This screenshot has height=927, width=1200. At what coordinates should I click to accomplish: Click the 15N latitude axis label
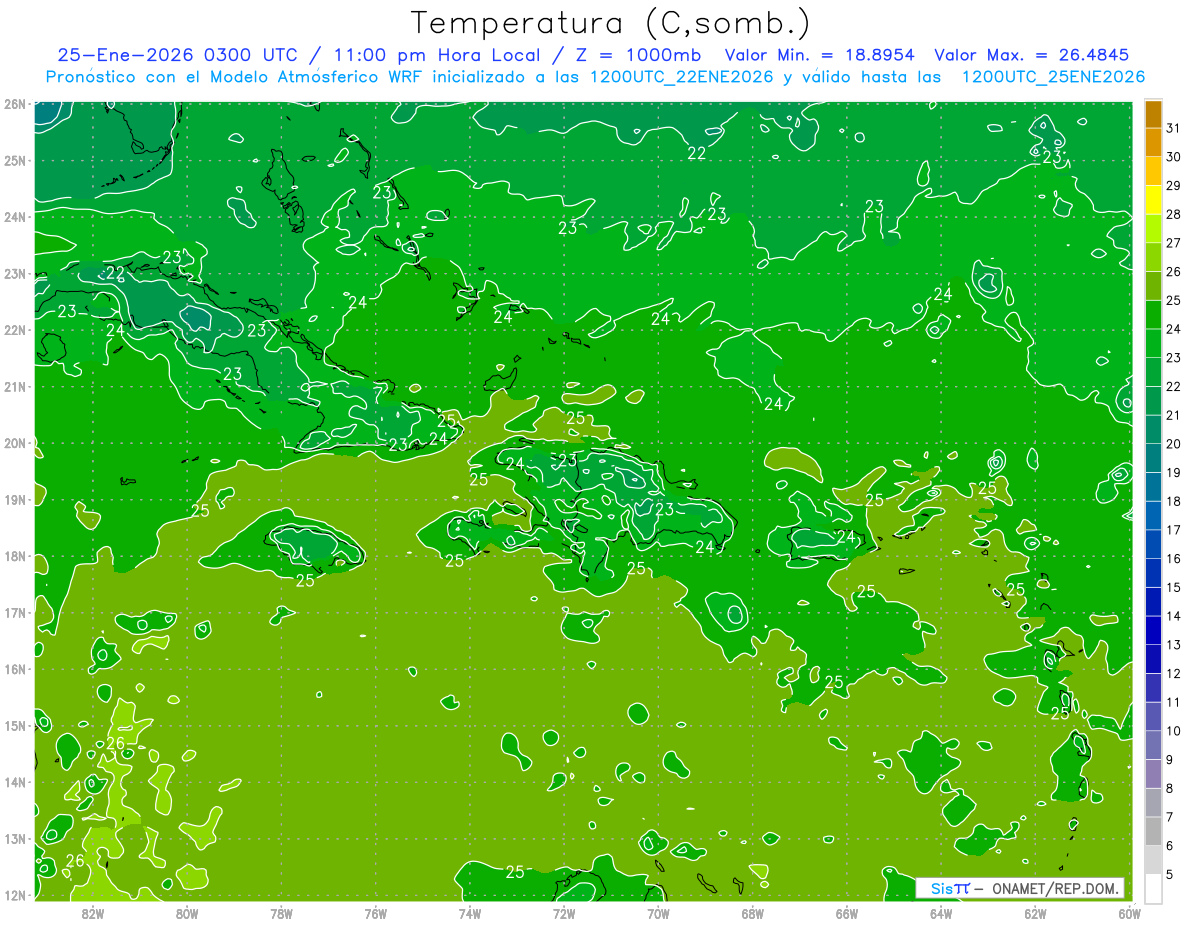click(x=14, y=725)
